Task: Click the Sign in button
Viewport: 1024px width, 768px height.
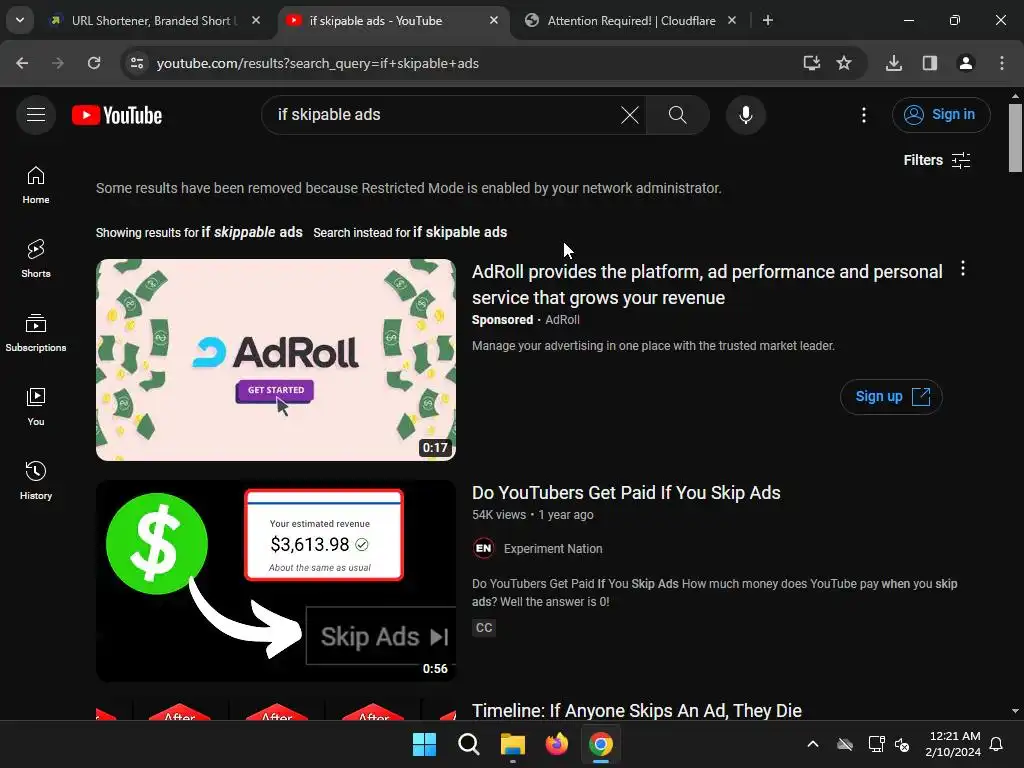Action: tap(940, 115)
